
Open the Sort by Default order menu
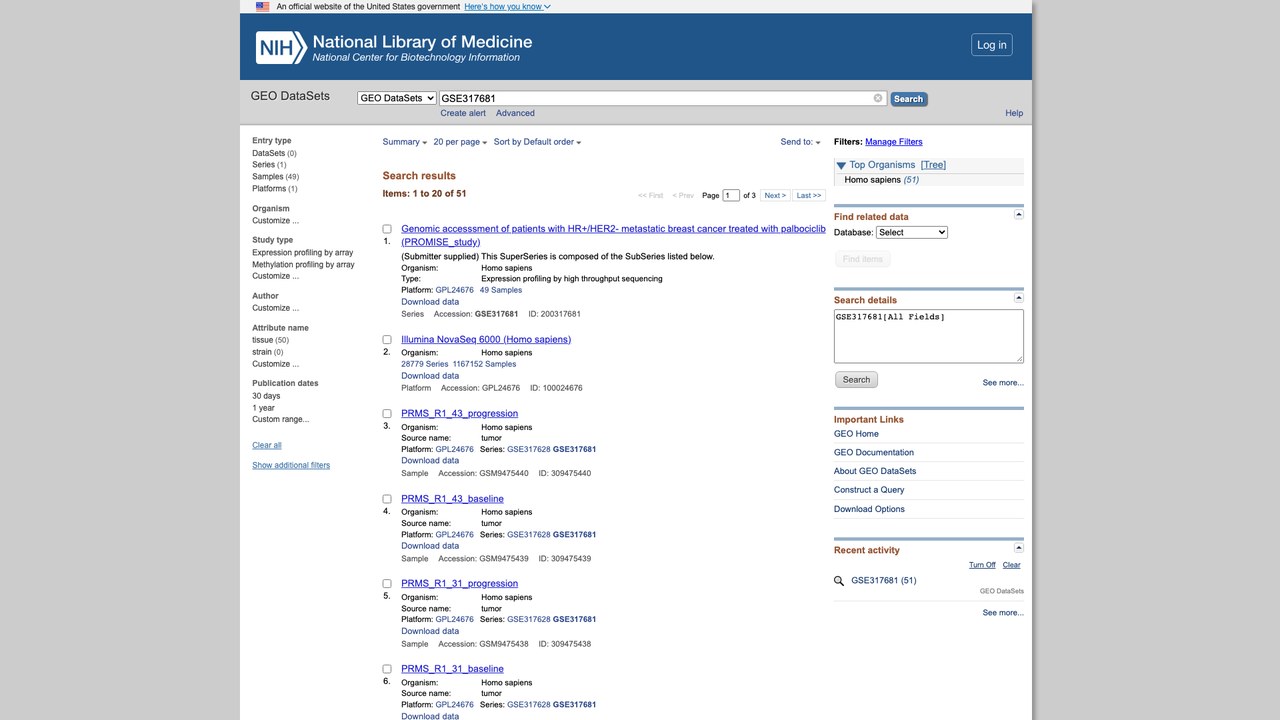pos(537,142)
